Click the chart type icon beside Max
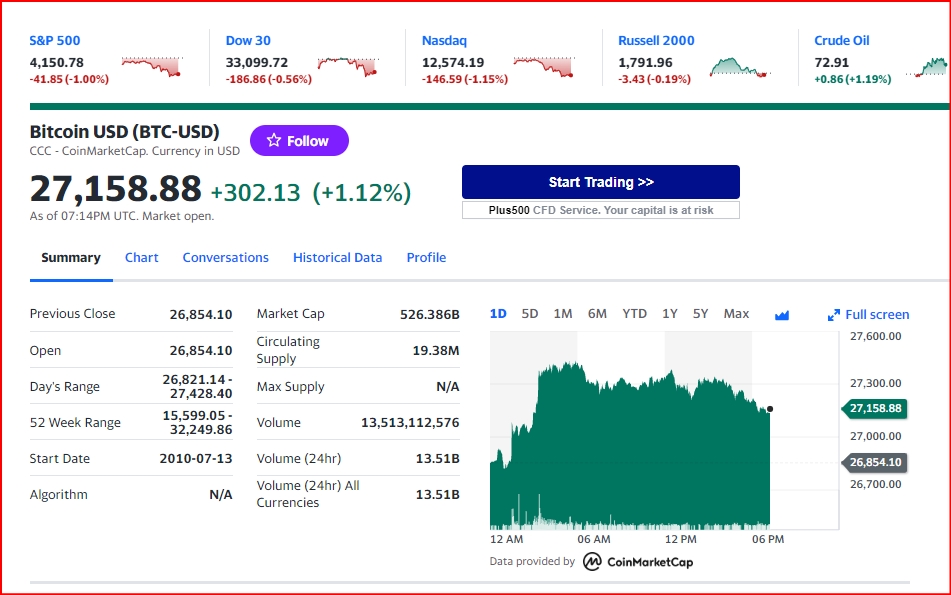 [x=782, y=315]
